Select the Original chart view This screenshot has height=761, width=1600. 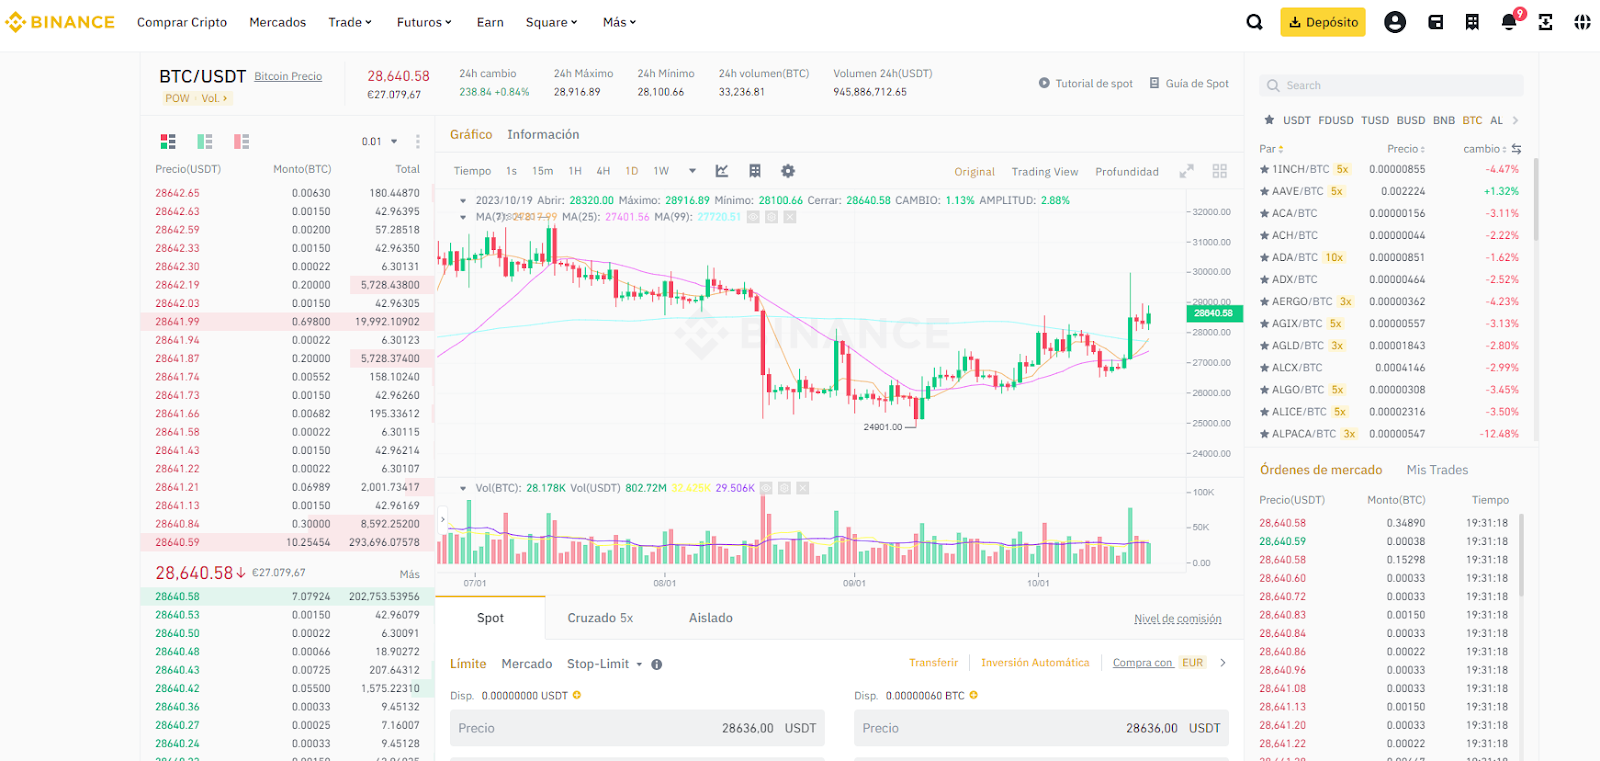[x=974, y=172]
